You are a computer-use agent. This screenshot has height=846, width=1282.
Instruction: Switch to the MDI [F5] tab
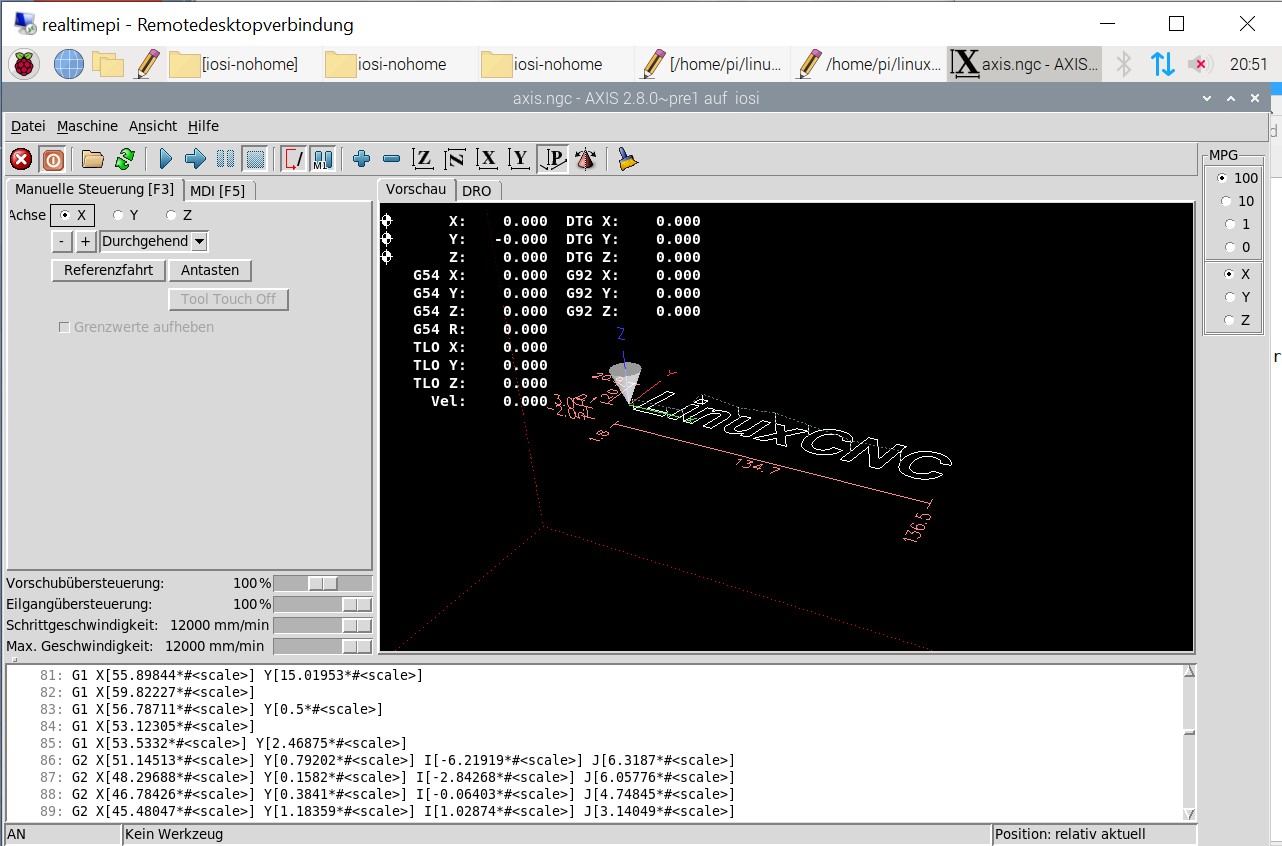(217, 190)
